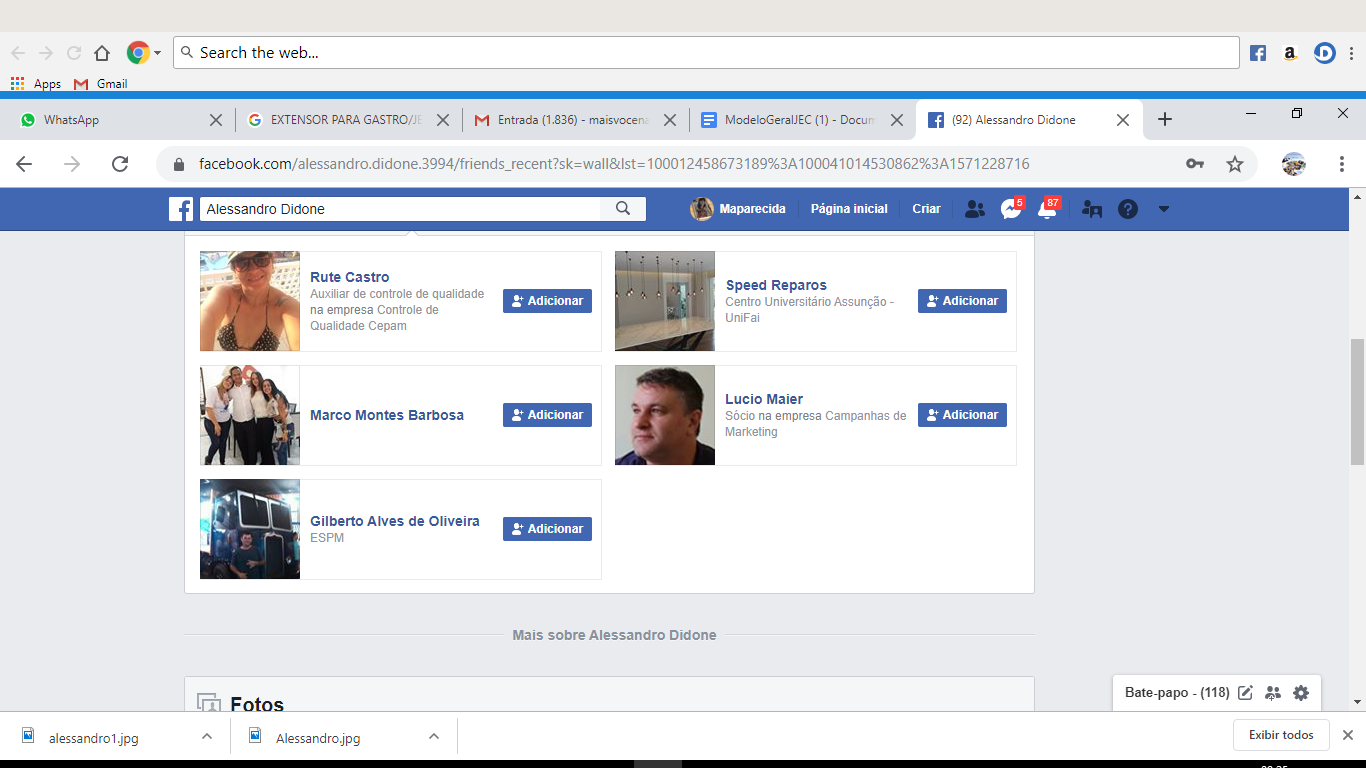Image resolution: width=1366 pixels, height=768 pixels.
Task: Create new group icon in Bate-papo bar
Action: tap(1273, 692)
